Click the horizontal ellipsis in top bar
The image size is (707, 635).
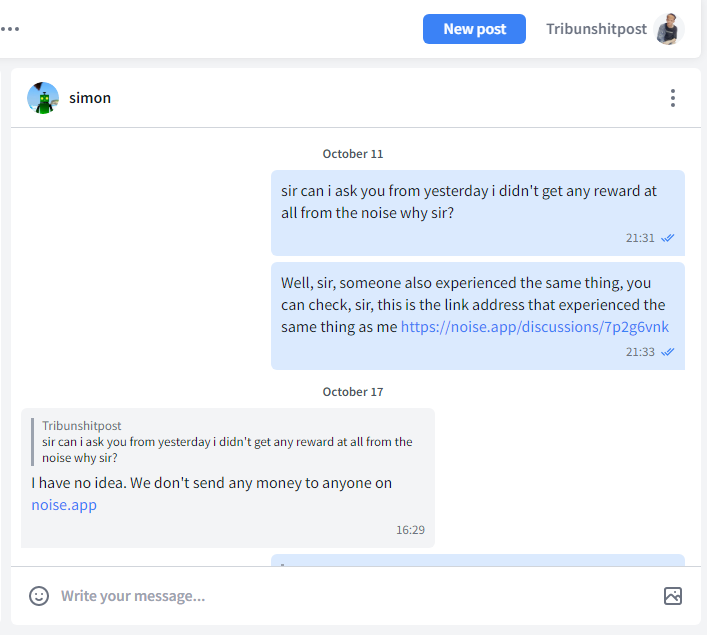(10, 29)
